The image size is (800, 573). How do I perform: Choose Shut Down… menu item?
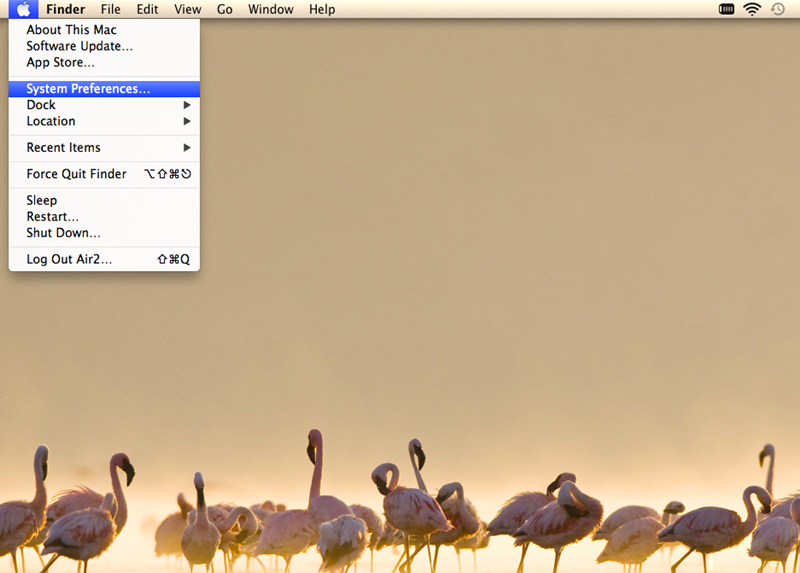[x=104, y=233]
